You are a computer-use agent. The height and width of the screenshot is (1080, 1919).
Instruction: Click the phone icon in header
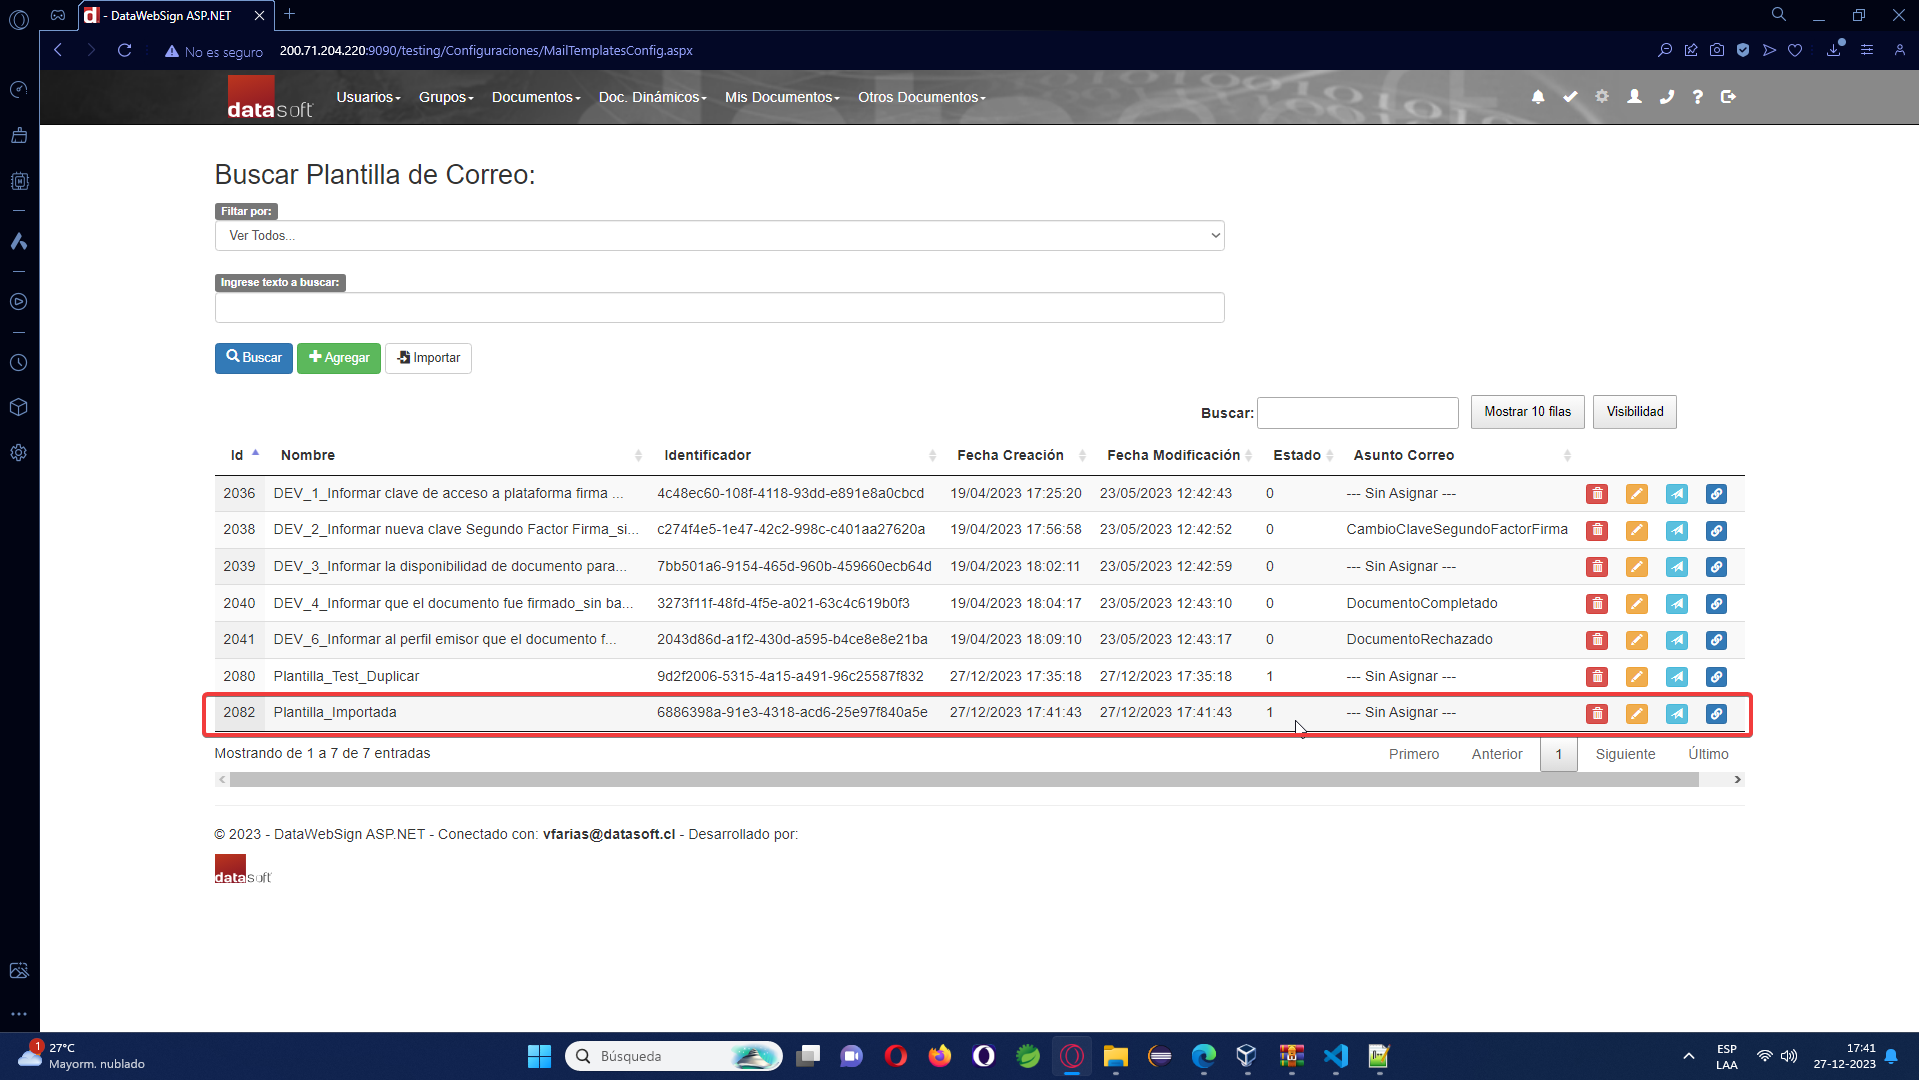pos(1666,97)
